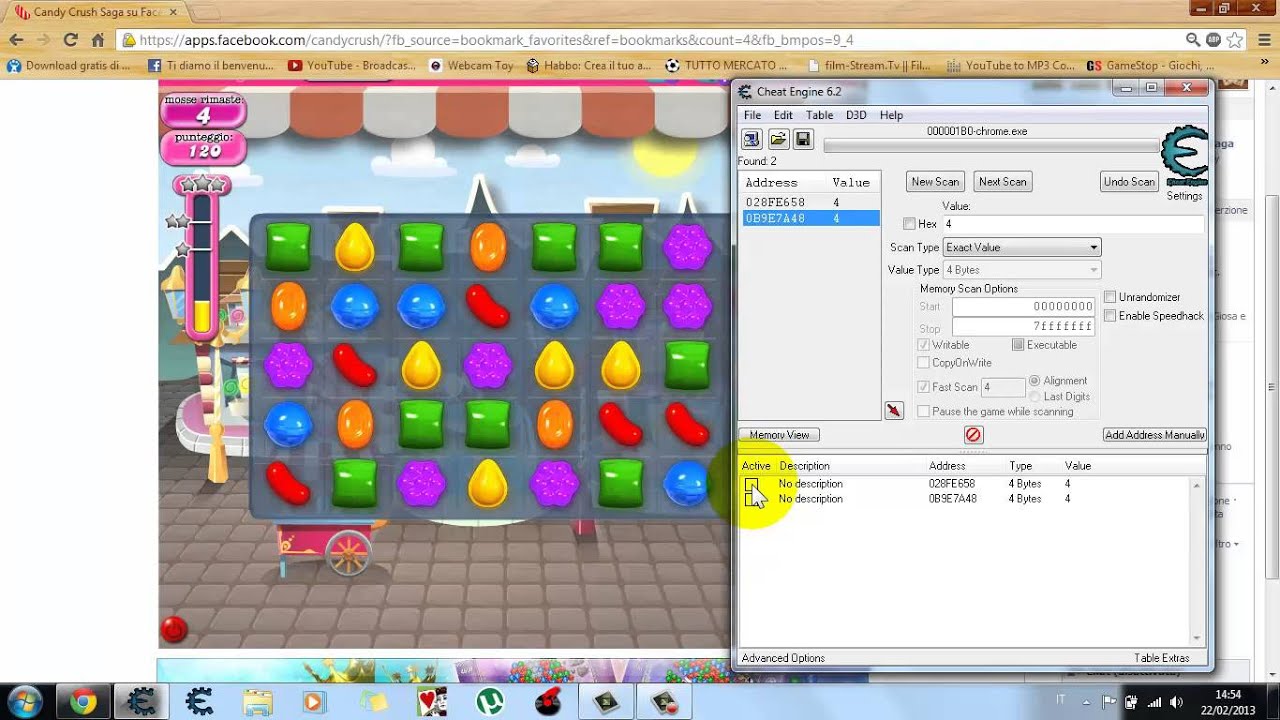Open the solitaire cards taskbar icon

pyautogui.click(x=431, y=702)
